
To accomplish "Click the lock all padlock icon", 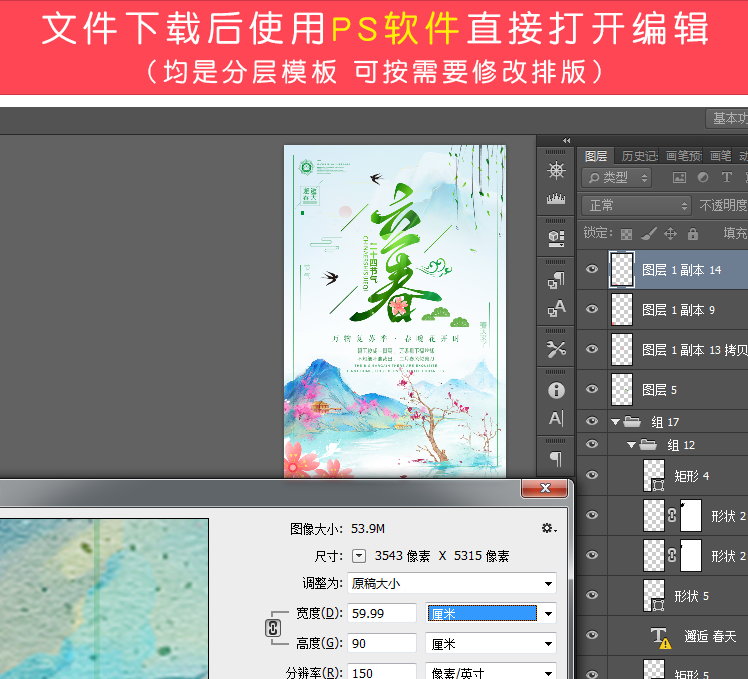I will pos(692,234).
